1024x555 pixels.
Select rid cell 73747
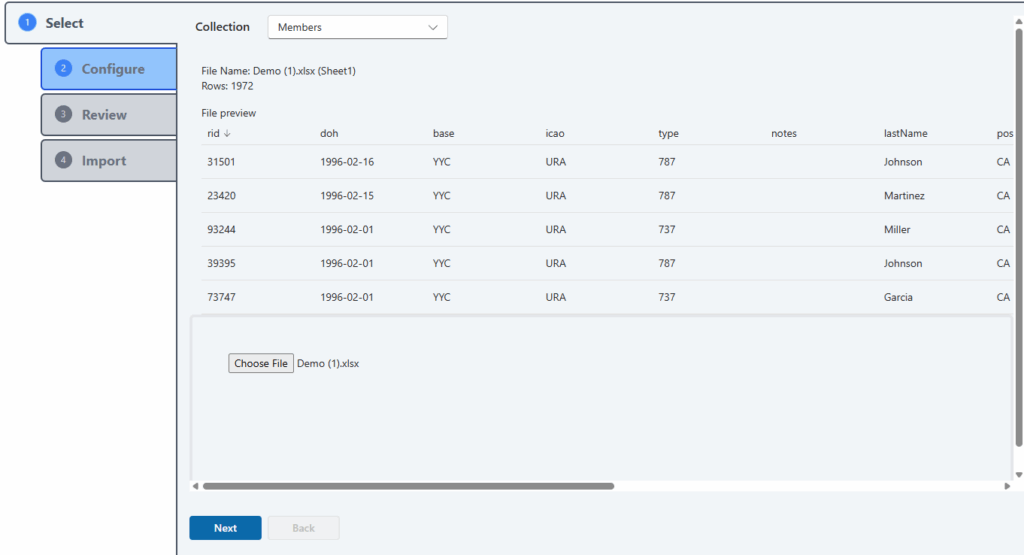tap(221, 297)
